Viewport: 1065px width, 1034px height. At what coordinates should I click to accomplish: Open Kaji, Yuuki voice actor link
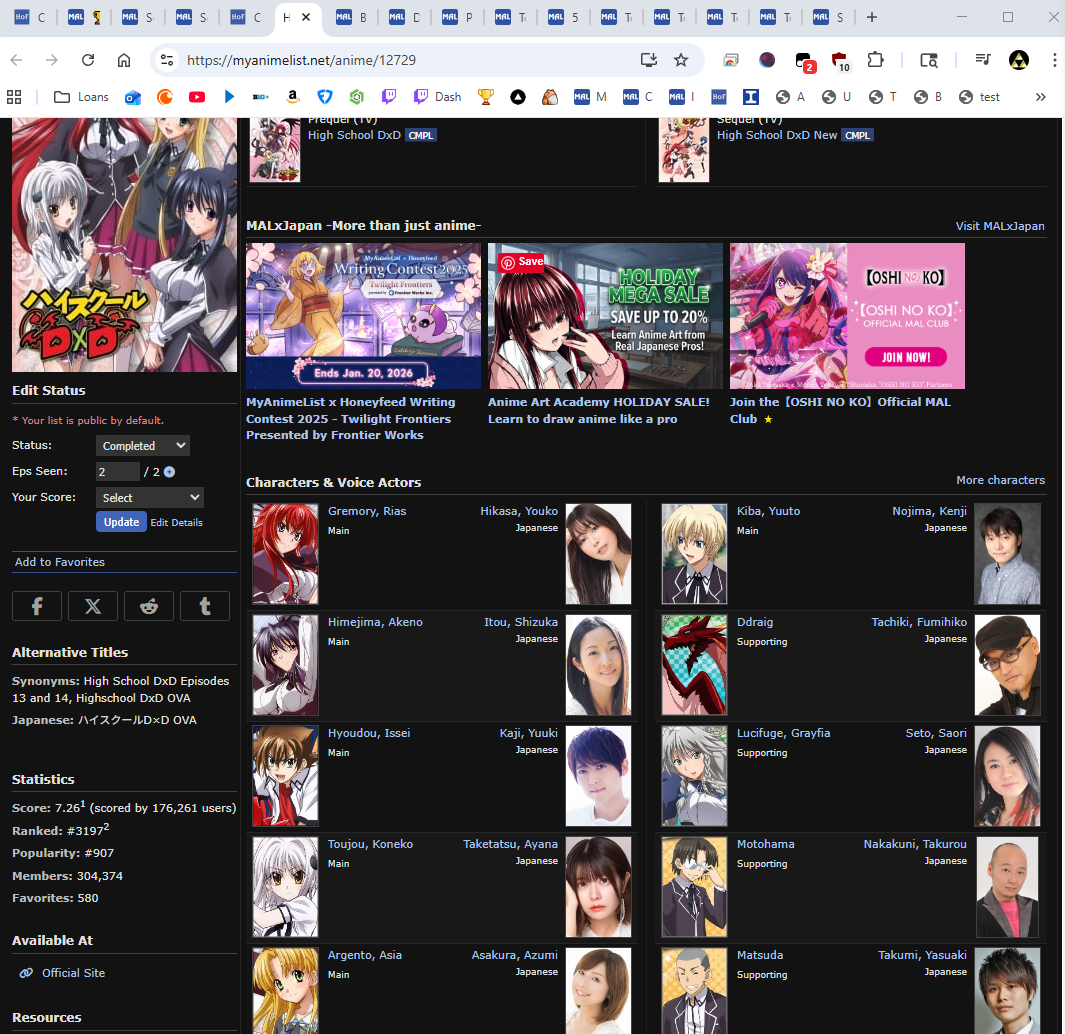point(528,733)
